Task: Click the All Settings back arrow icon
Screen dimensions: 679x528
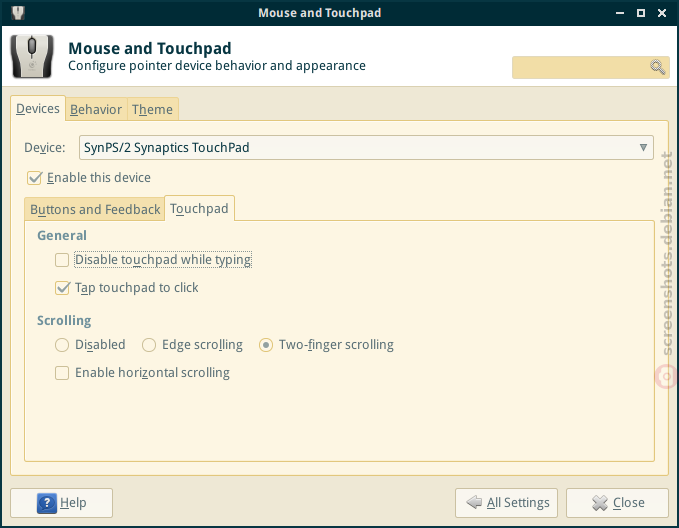Action: point(474,502)
